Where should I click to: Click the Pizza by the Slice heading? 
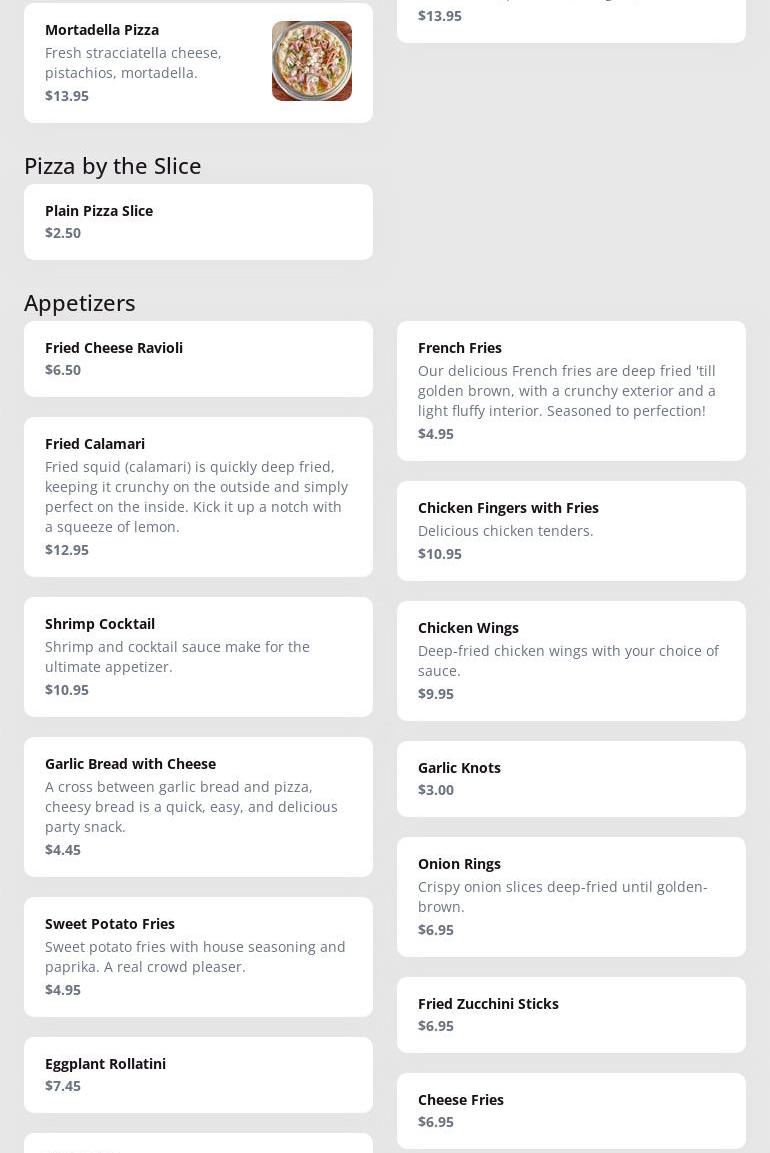click(113, 165)
